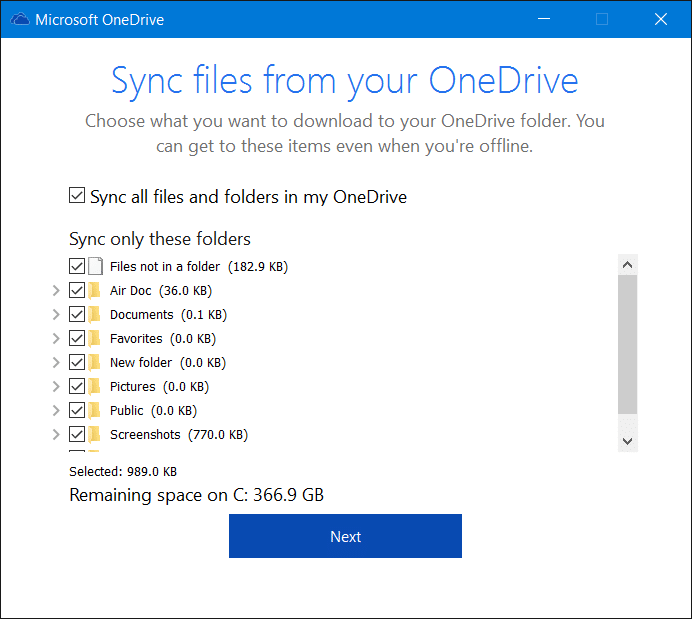Click the Next button
Image resolution: width=692 pixels, height=619 pixels.
[x=345, y=536]
